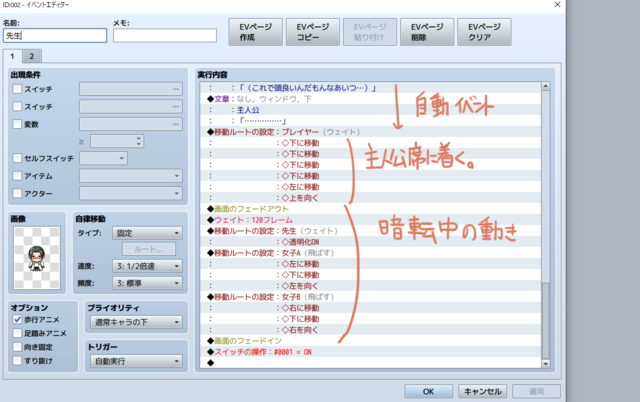Select the 移動ルートの設定：先生 row

[370, 231]
